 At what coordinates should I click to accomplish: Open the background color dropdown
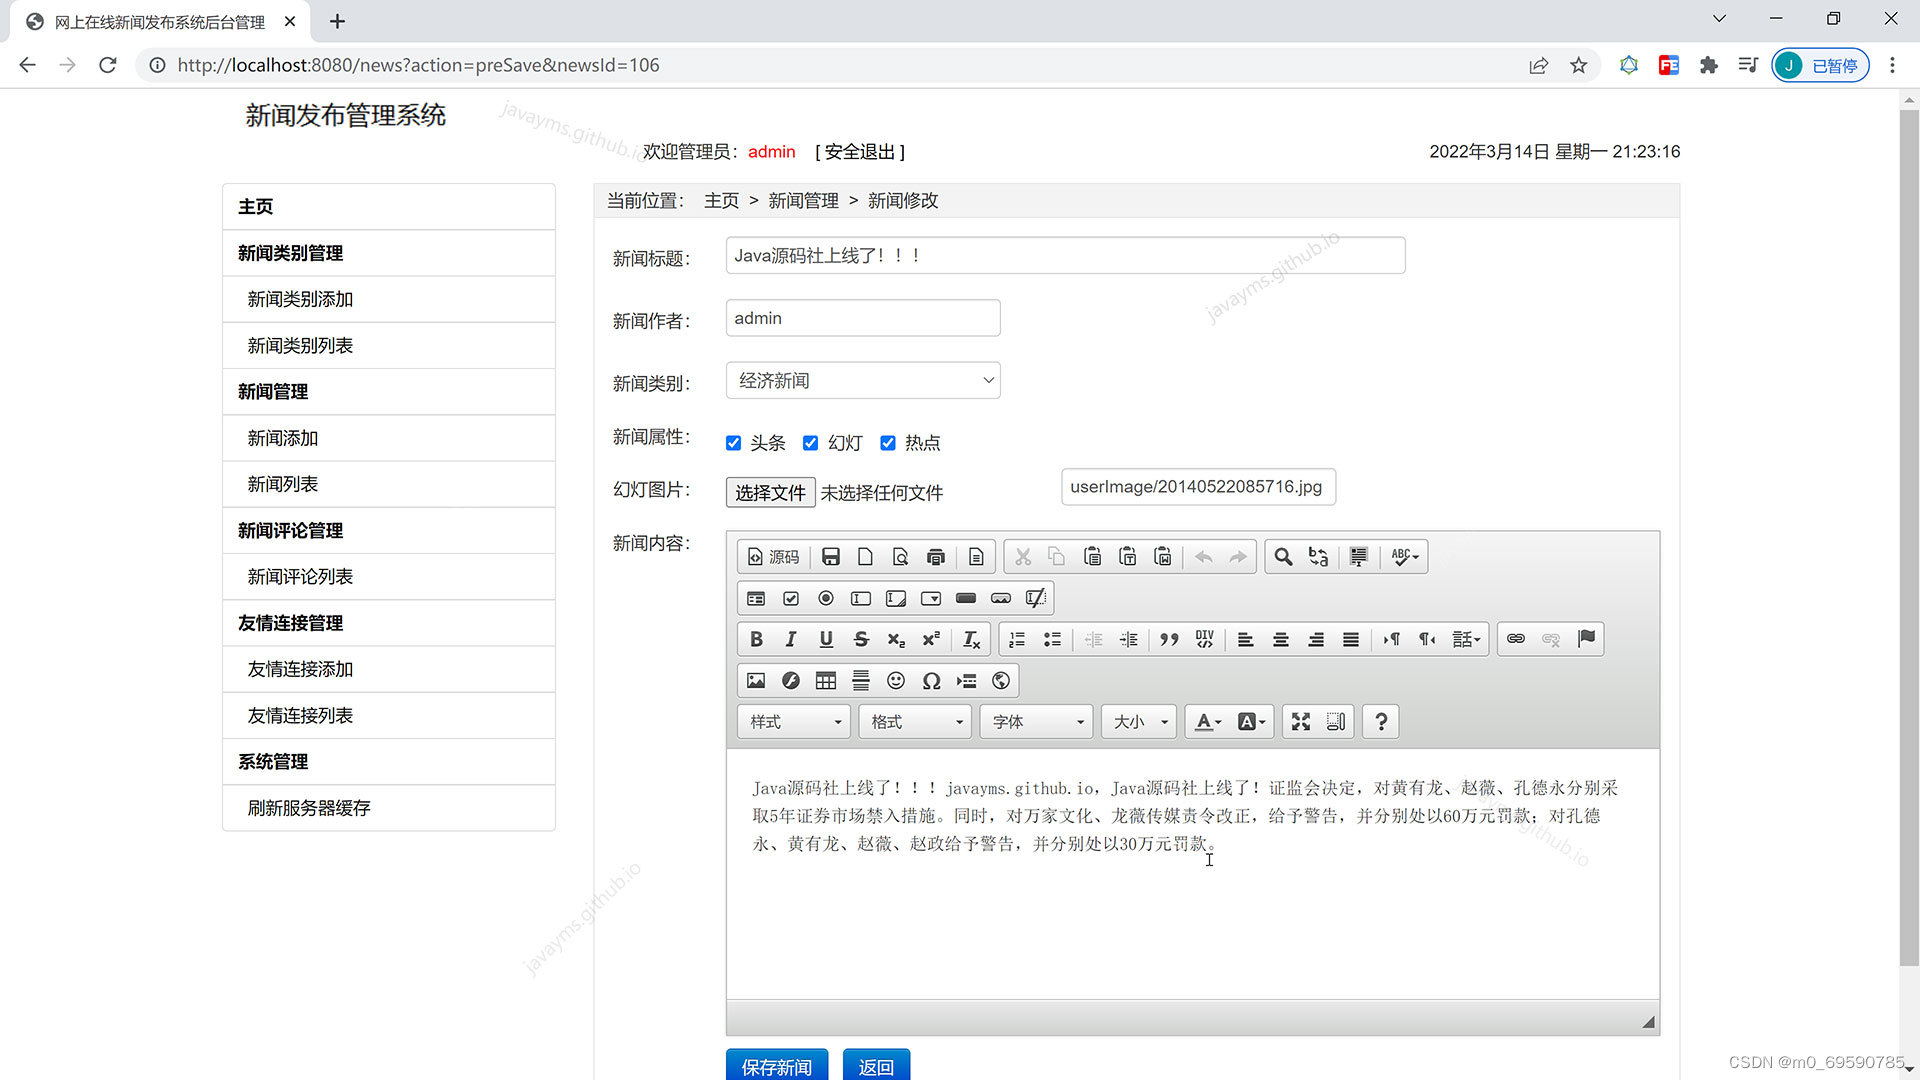pyautogui.click(x=1251, y=722)
